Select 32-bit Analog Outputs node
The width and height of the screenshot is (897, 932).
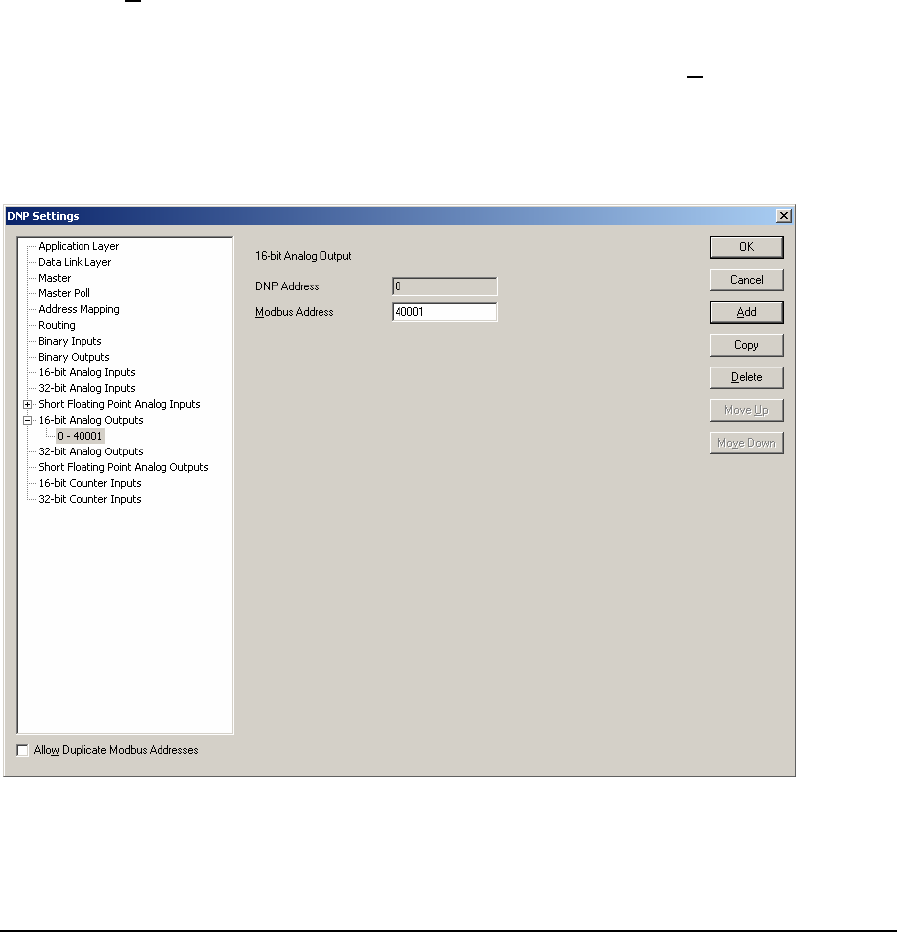90,451
